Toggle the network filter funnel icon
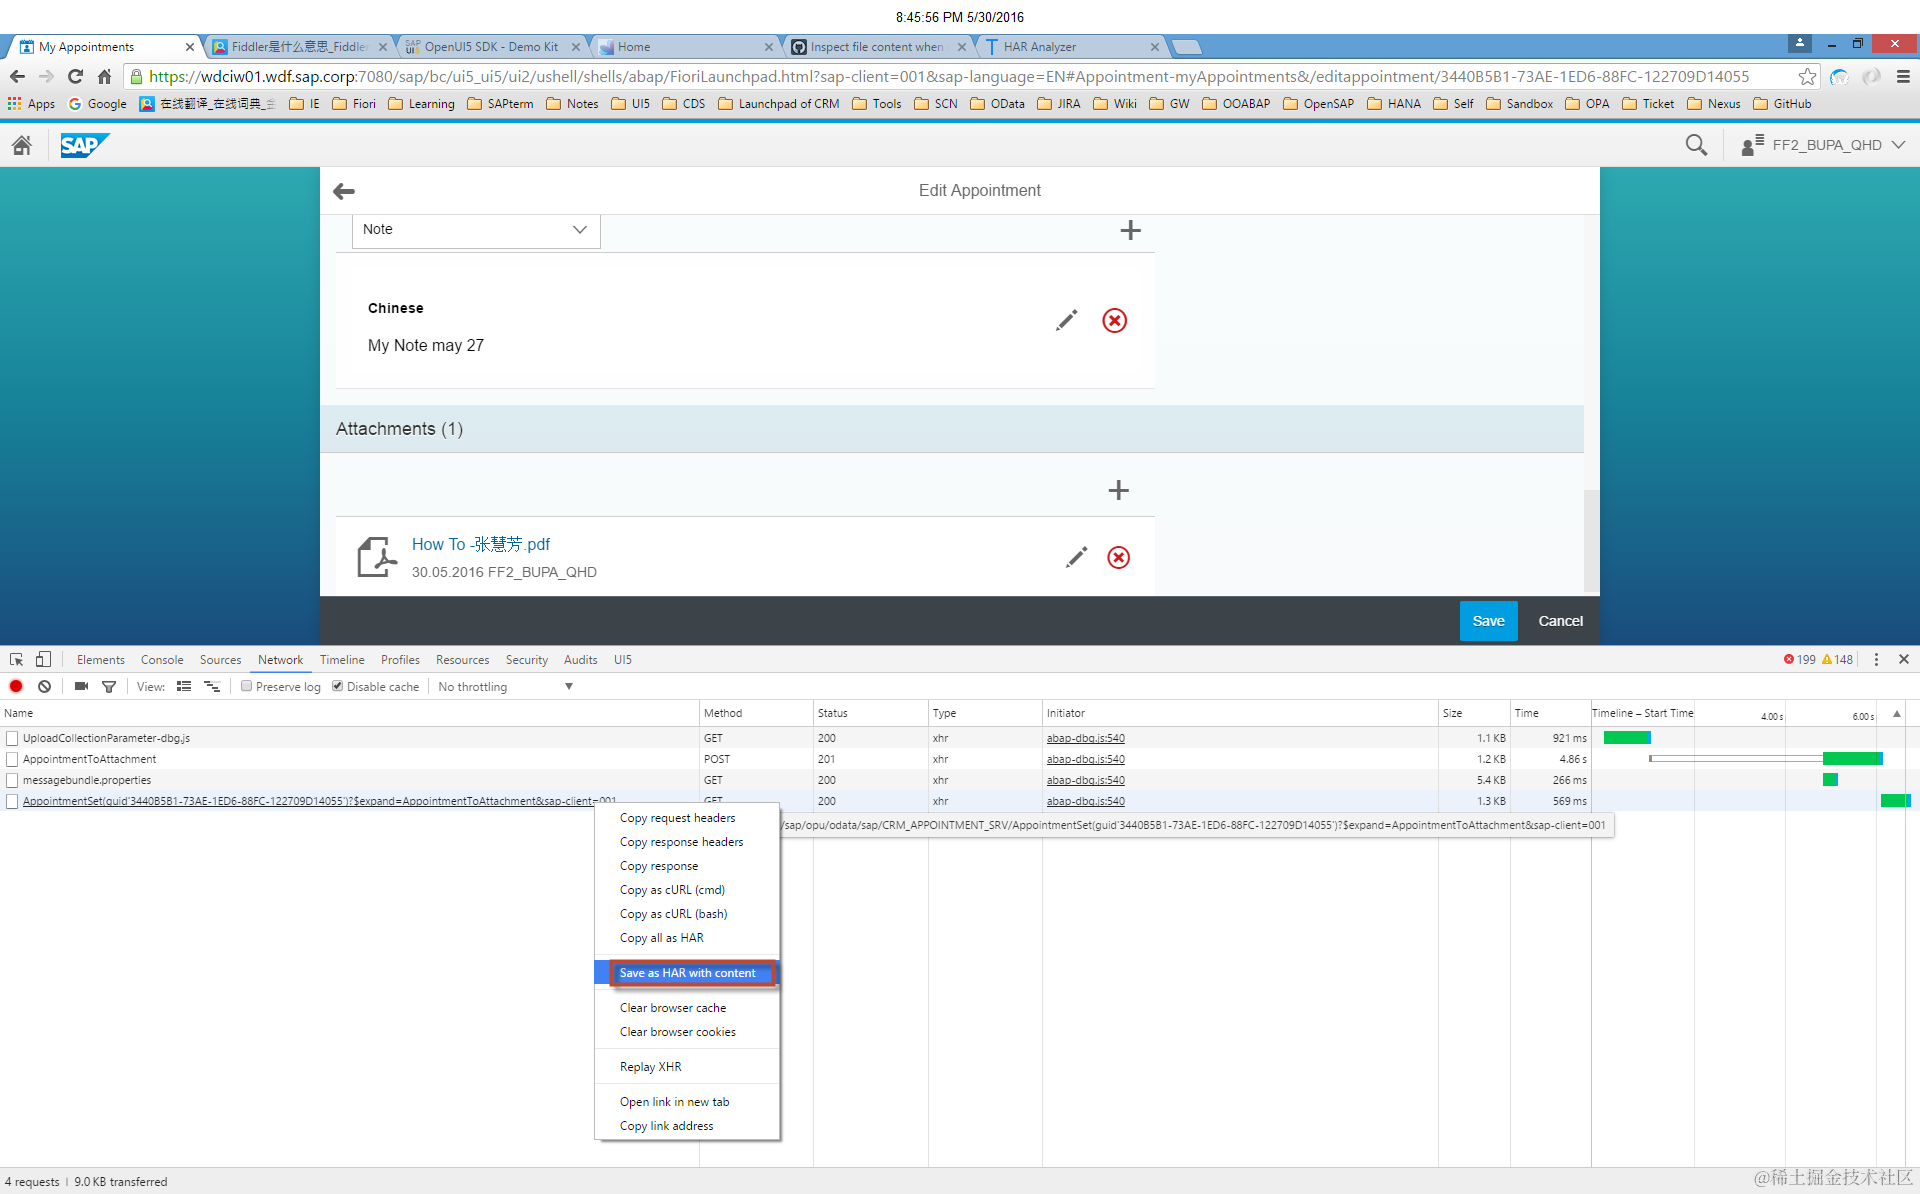Image resolution: width=1920 pixels, height=1194 pixels. [x=109, y=686]
